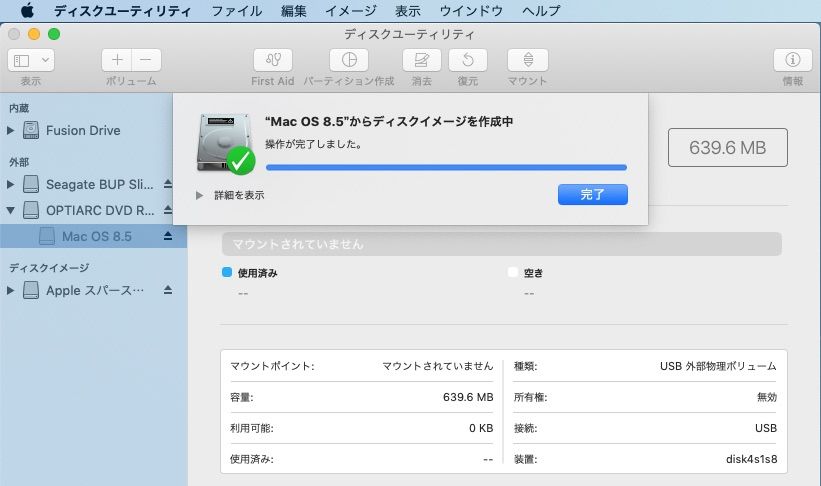Add a volume with the plus button

coord(117,60)
